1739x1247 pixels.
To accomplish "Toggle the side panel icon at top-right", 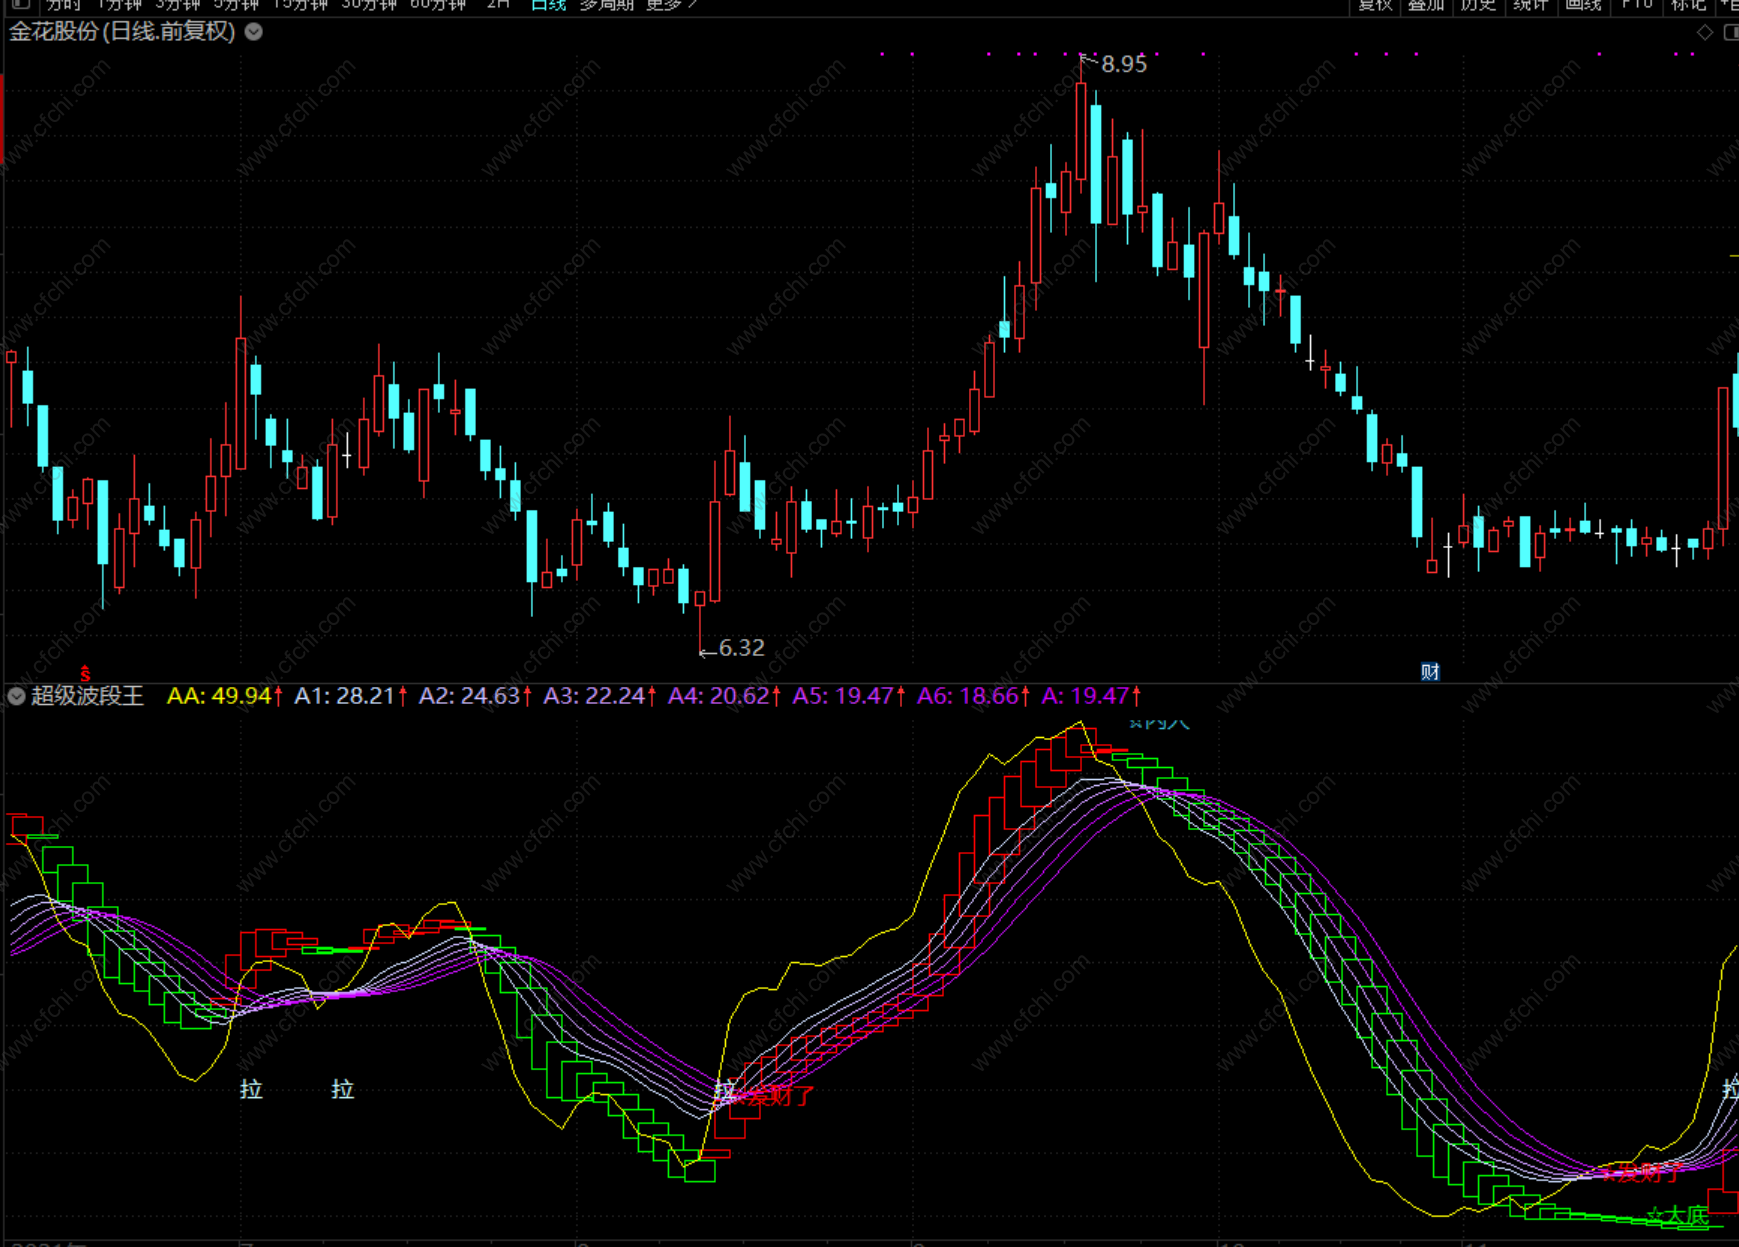I will (1731, 32).
